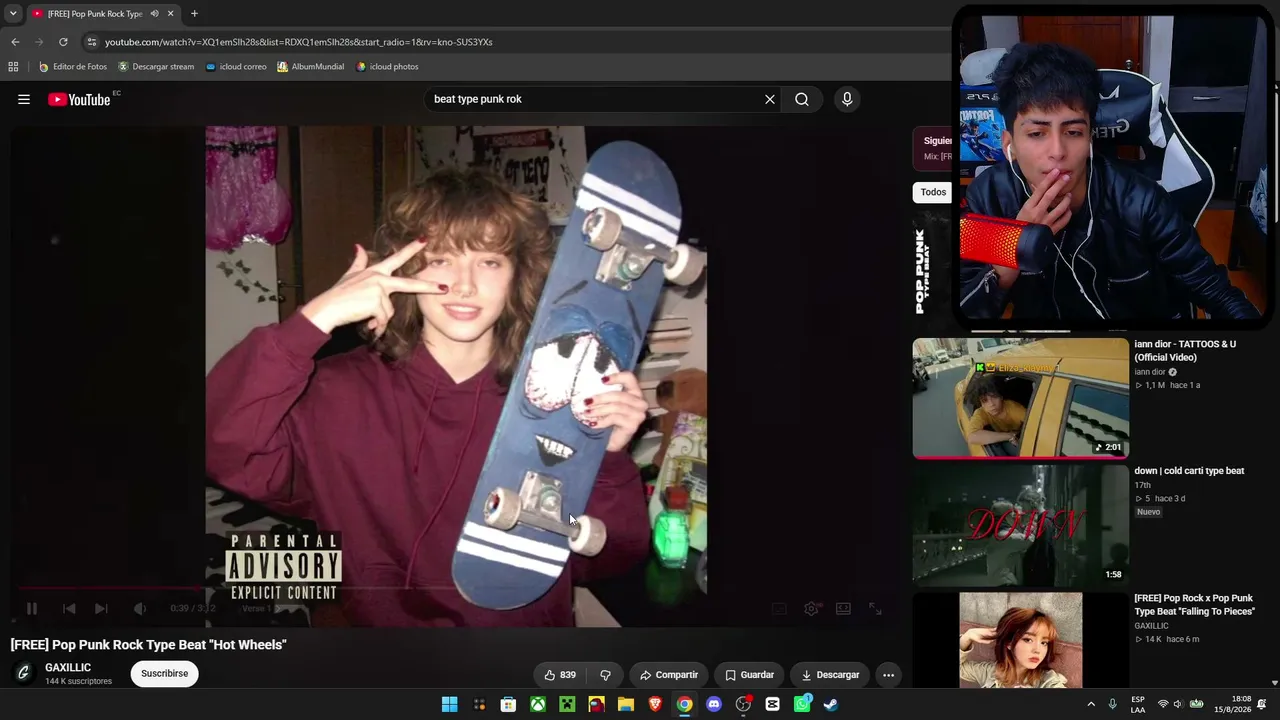Image resolution: width=1280 pixels, height=720 pixels.
Task: Open the Xbox app on the taskbar
Action: (x=538, y=704)
